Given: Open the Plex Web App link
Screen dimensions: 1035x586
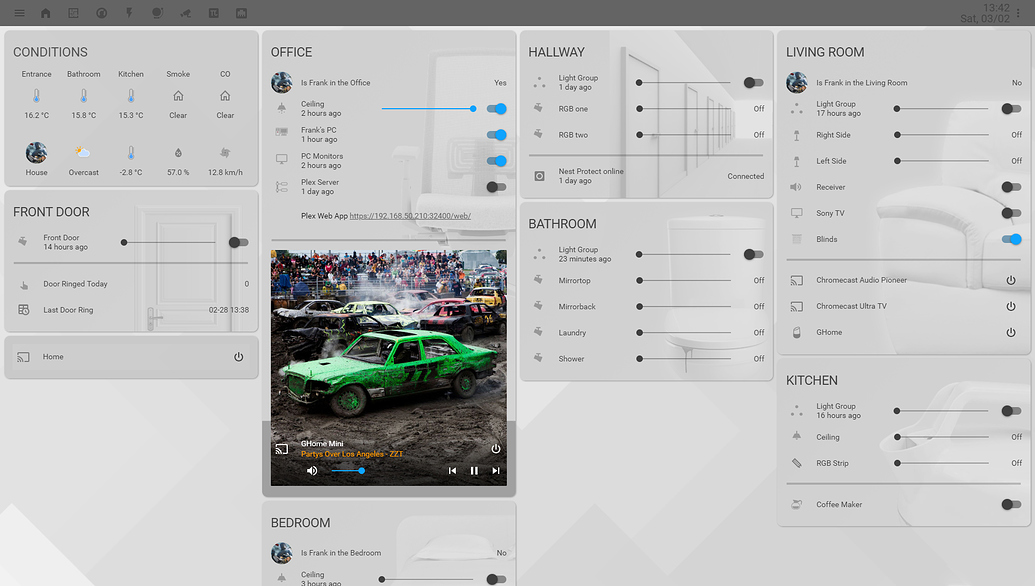Looking at the screenshot, I should [x=410, y=216].
